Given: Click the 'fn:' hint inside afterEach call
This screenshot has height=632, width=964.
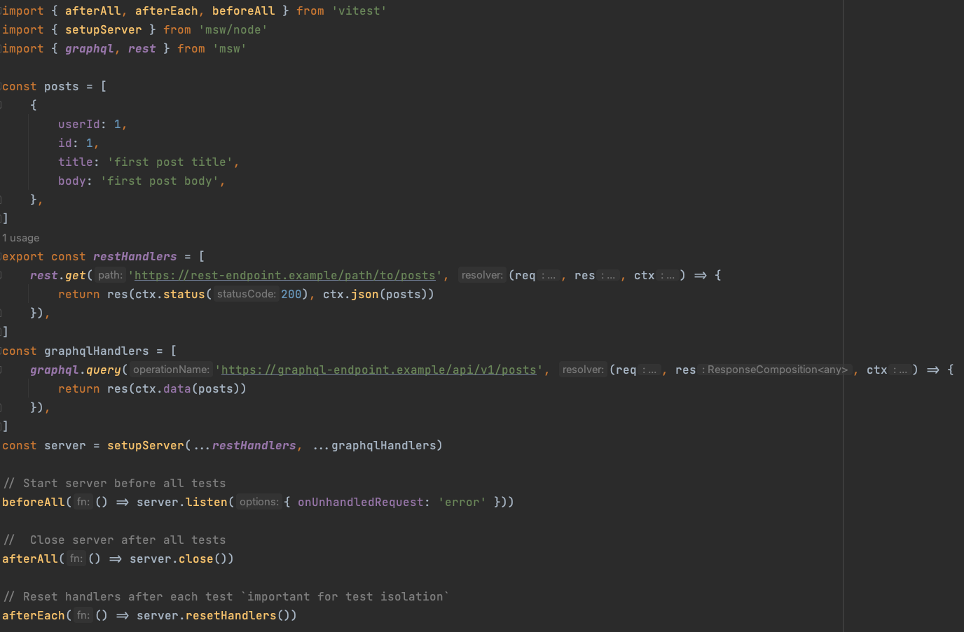Looking at the screenshot, I should 83,616.
